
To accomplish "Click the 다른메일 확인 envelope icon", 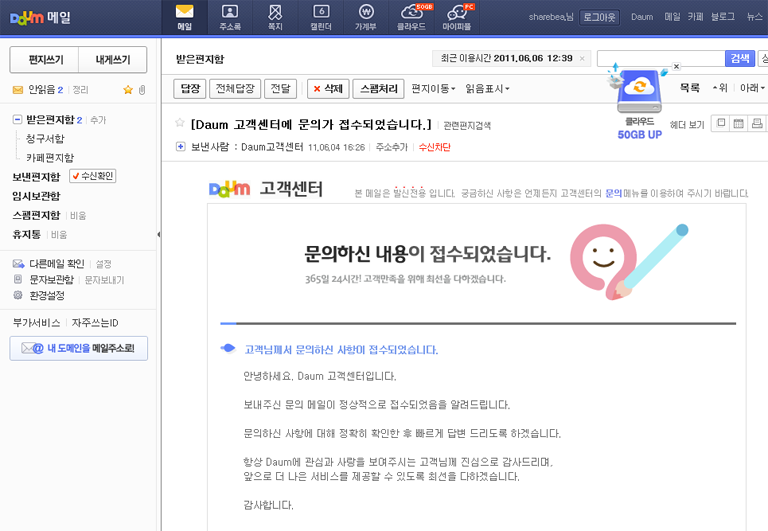I will pyautogui.click(x=19, y=264).
